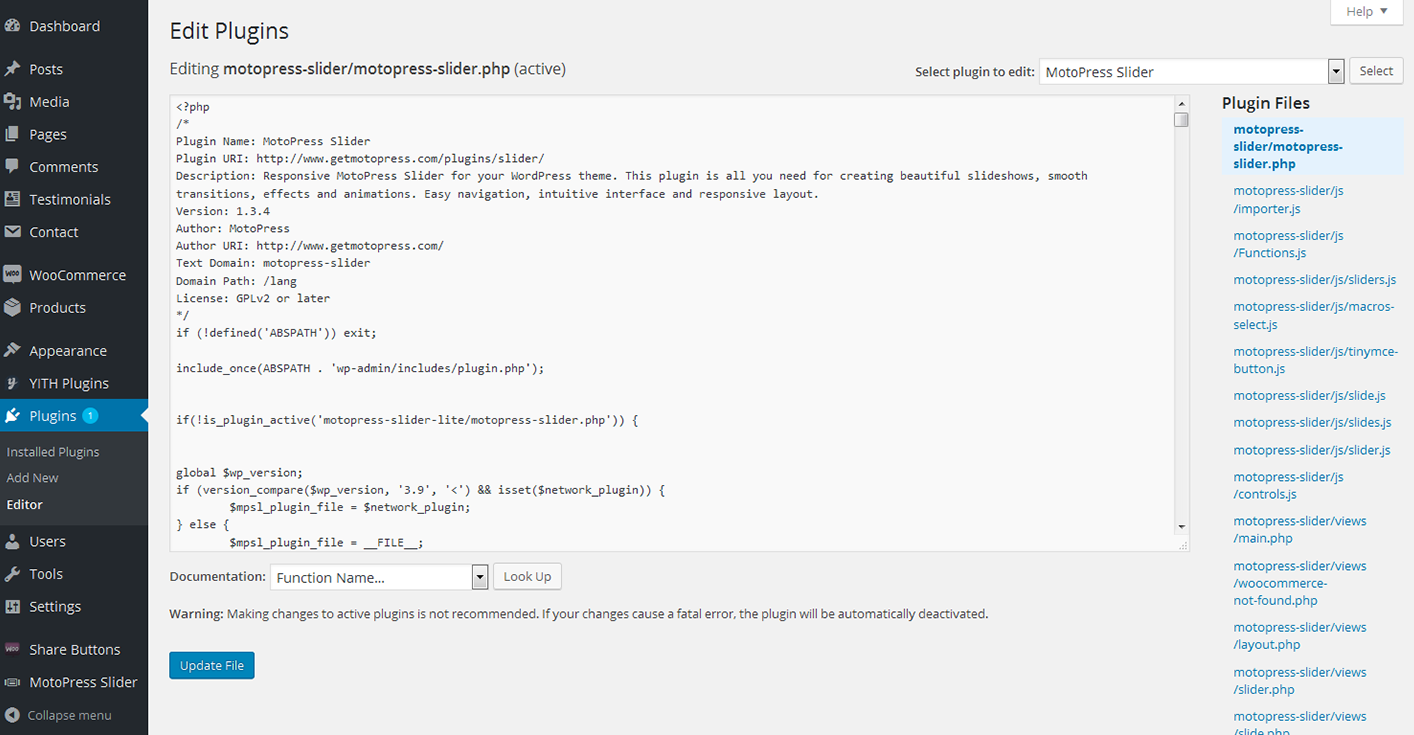This screenshot has height=735, width=1414.
Task: Click the WooCommerce logo icon
Action: point(13,275)
